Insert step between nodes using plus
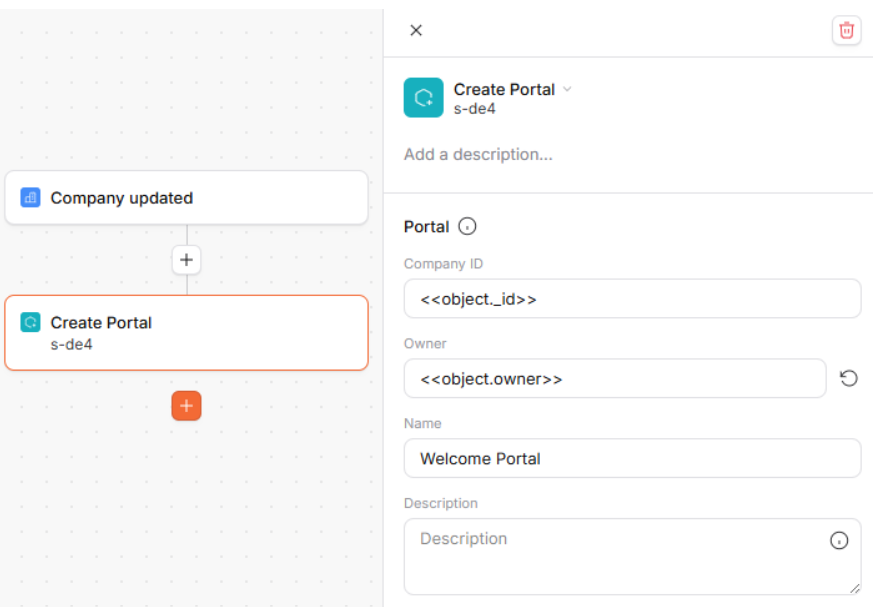 pyautogui.click(x=187, y=260)
